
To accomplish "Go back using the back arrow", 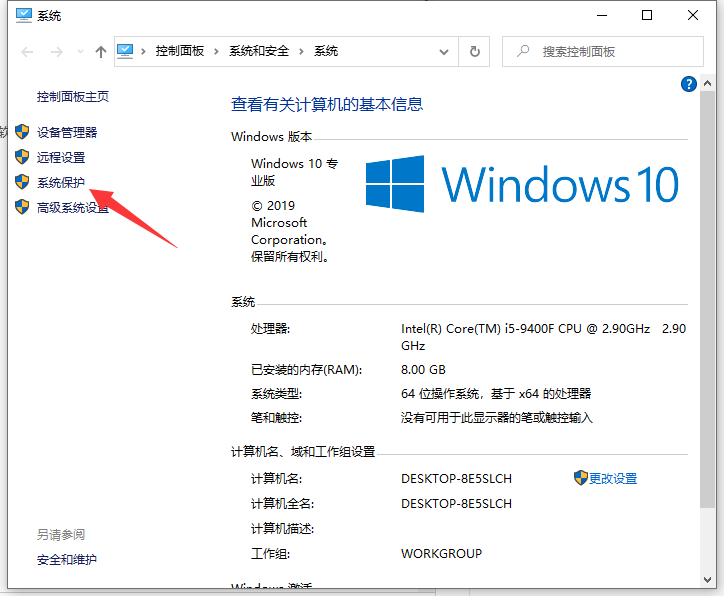I will pyautogui.click(x=27, y=51).
